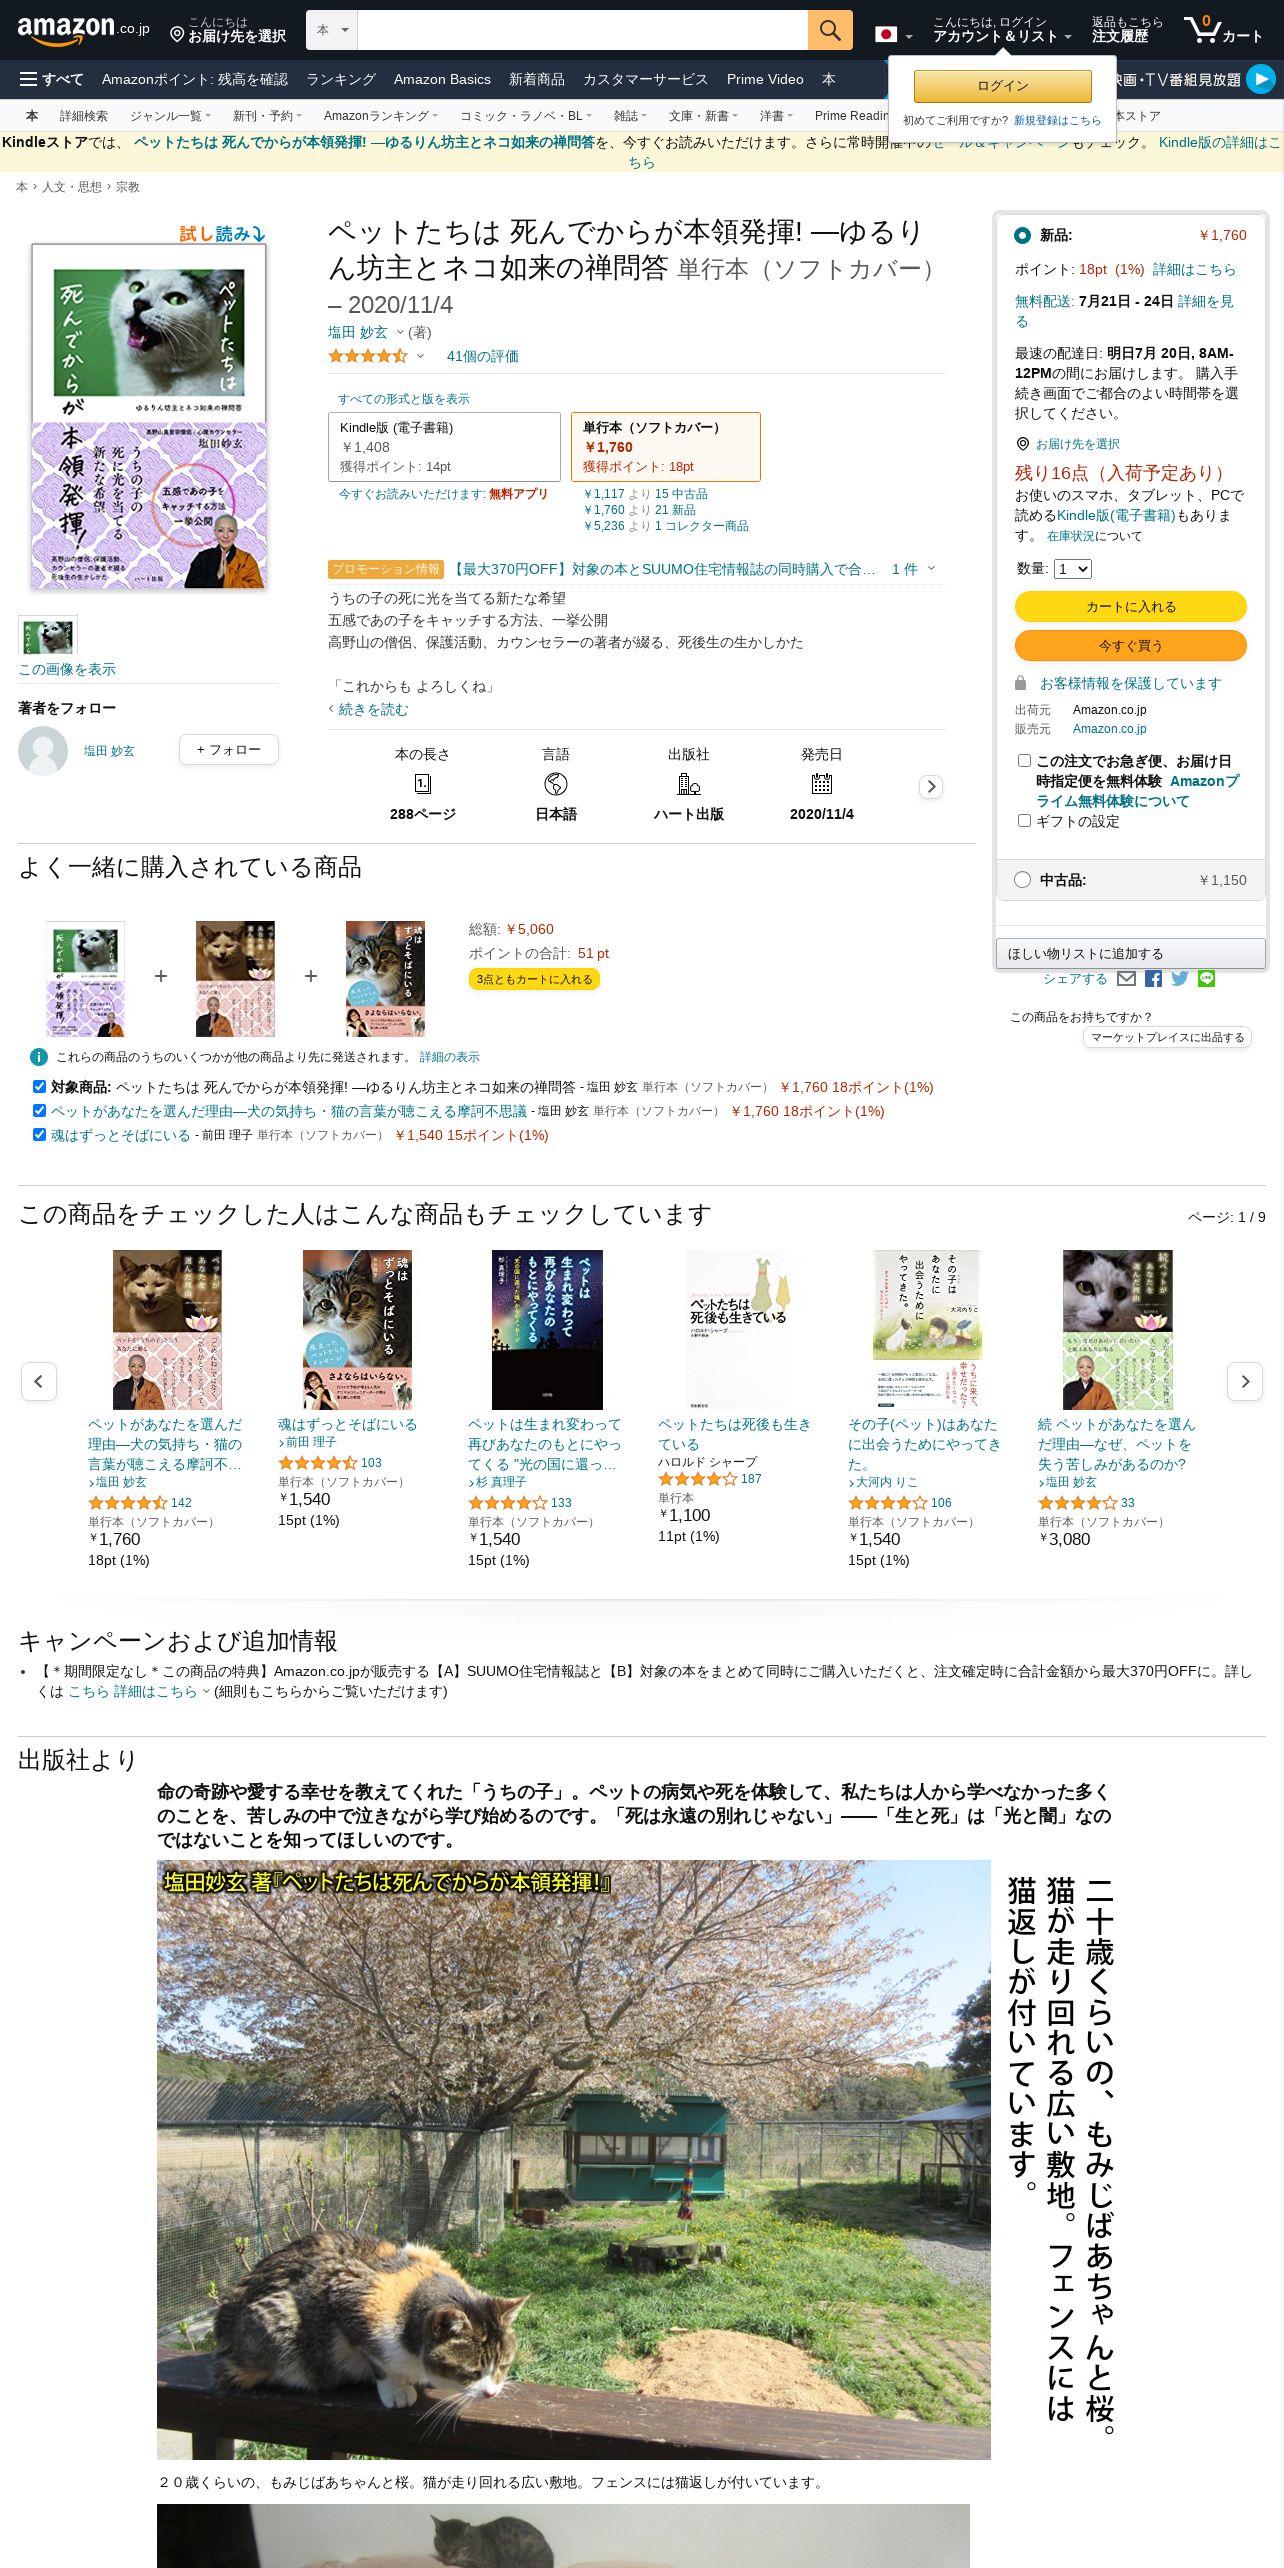Select the 中古品 radio option
Viewport: 1284px width, 2568px height.
tap(1022, 880)
